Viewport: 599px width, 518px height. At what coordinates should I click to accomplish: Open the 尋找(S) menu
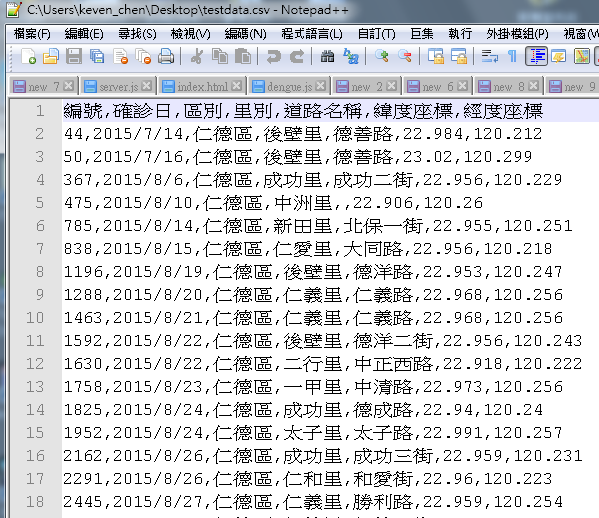137,34
